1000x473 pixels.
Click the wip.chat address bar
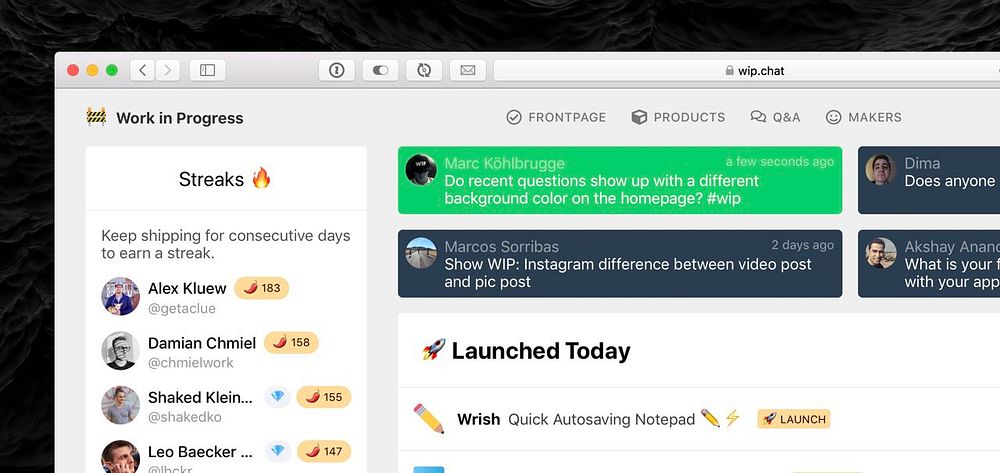coord(746,71)
